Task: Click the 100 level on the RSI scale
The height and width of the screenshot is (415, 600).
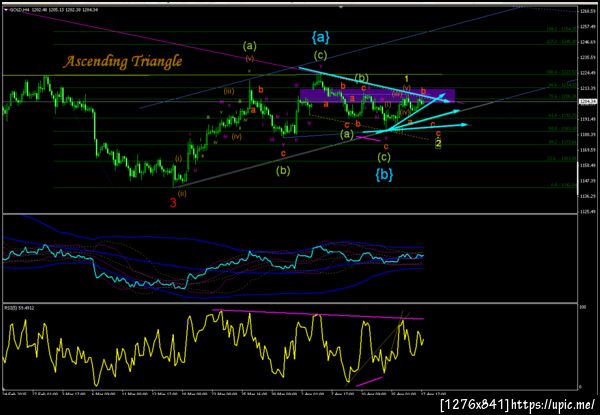Action: pyautogui.click(x=584, y=308)
